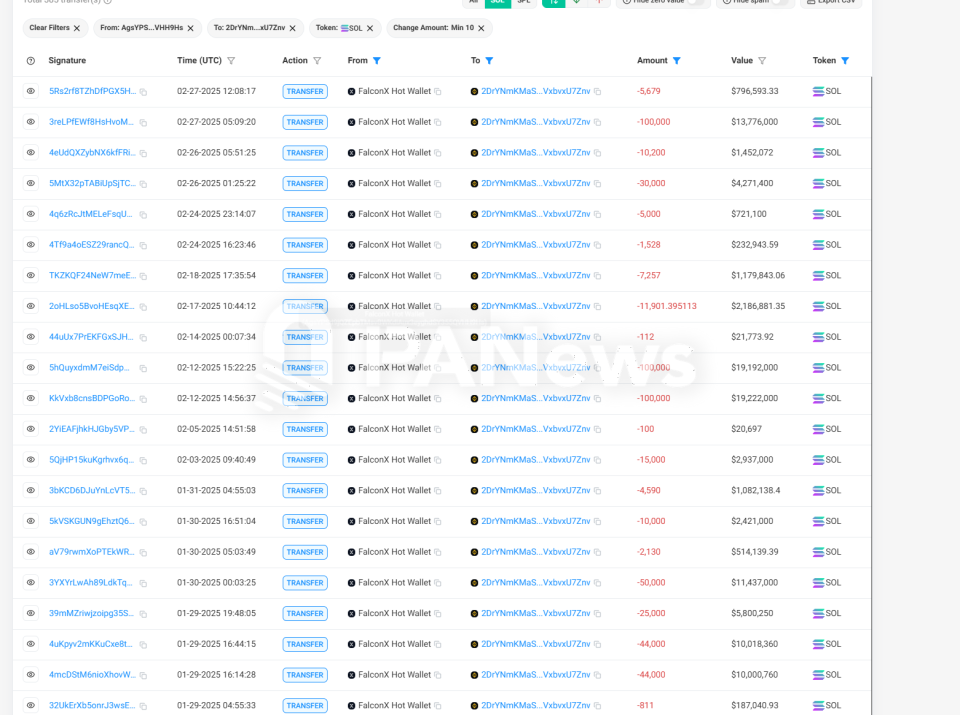Copy FalconX Hot Wallet address in 02-18-2025 17:35:54 row

pyautogui.click(x=438, y=275)
